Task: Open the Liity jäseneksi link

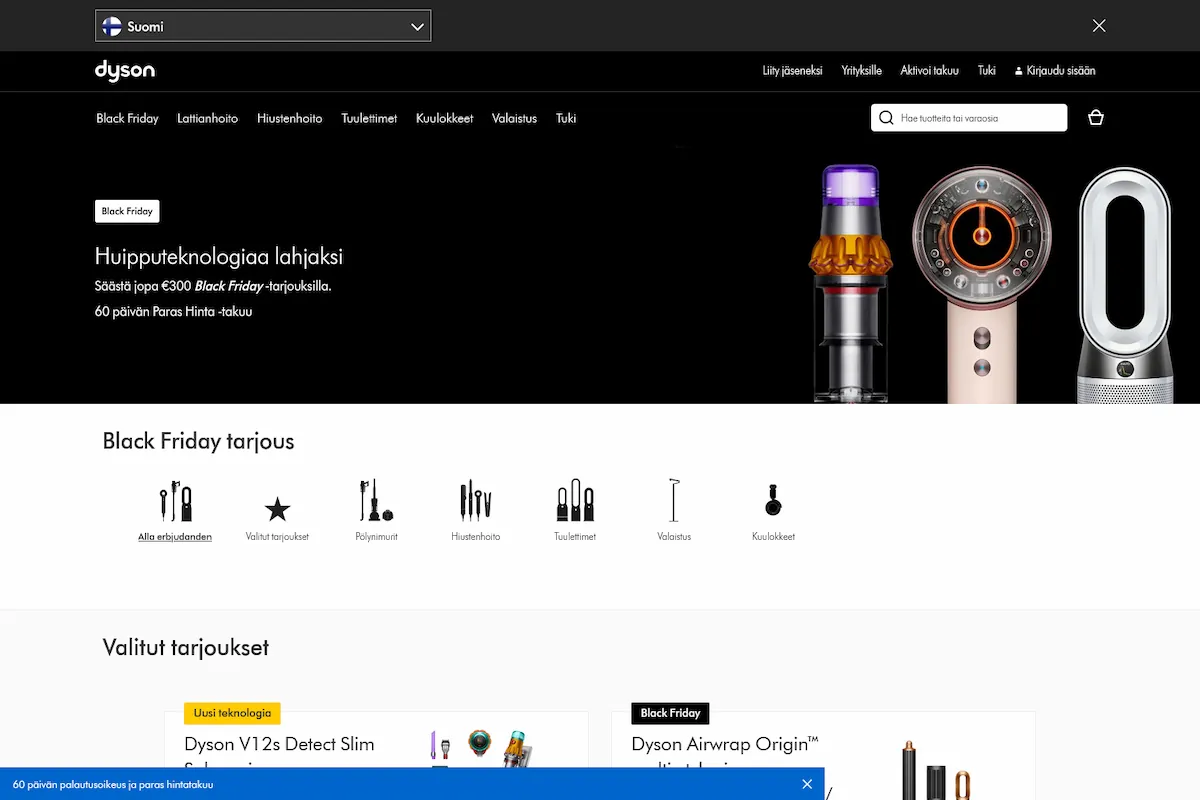Action: (792, 70)
